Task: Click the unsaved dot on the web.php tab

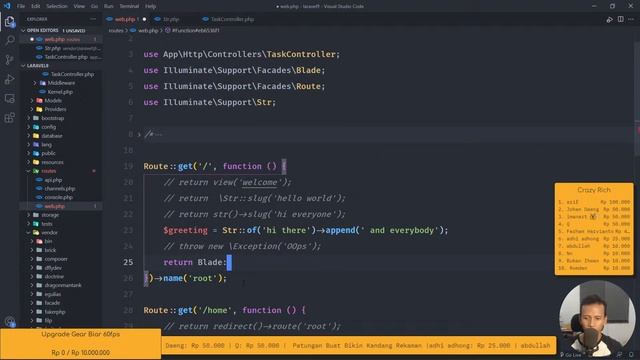Action: click(x=144, y=19)
